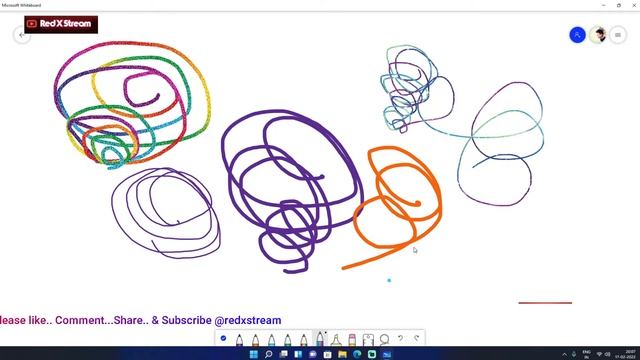This screenshot has width=640, height=360.
Task: Open the Windows Start menu
Action: pos(253,354)
